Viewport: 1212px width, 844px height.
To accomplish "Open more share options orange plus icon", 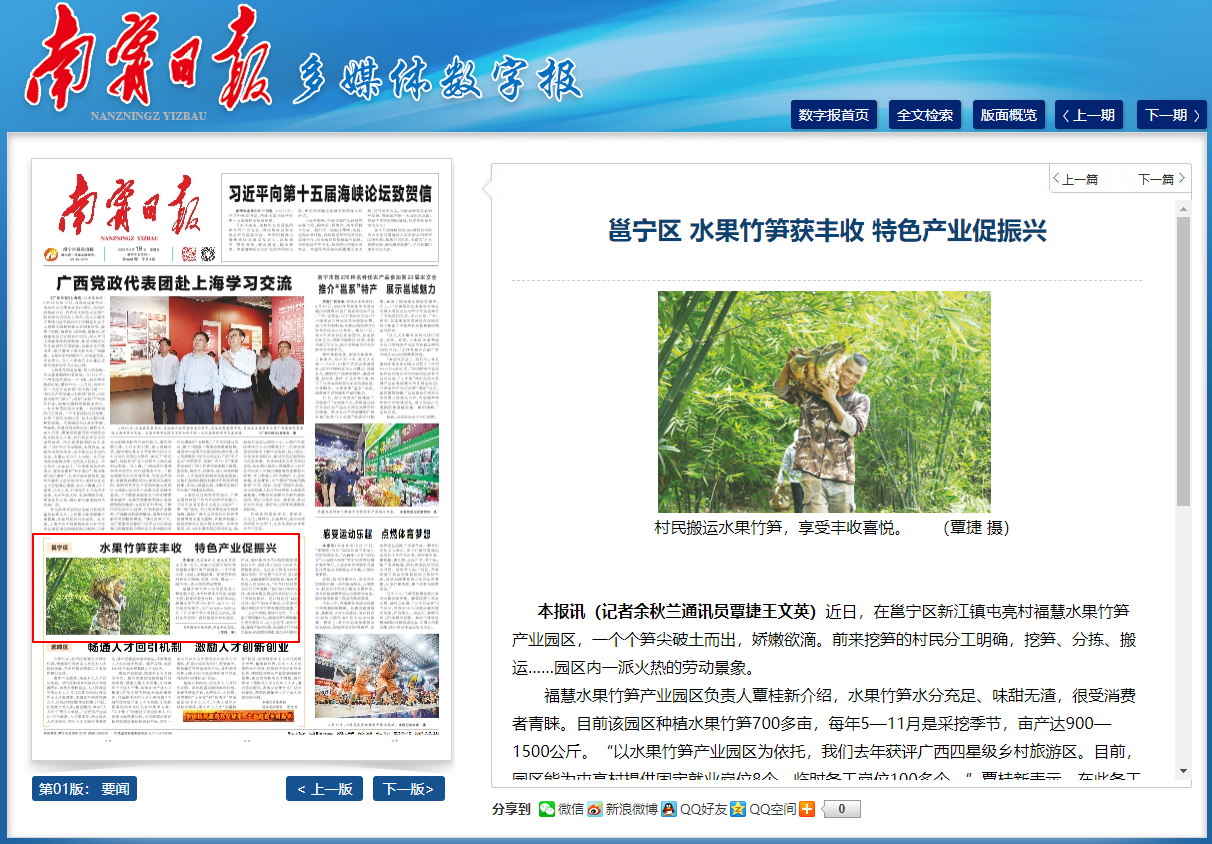I will tap(807, 809).
